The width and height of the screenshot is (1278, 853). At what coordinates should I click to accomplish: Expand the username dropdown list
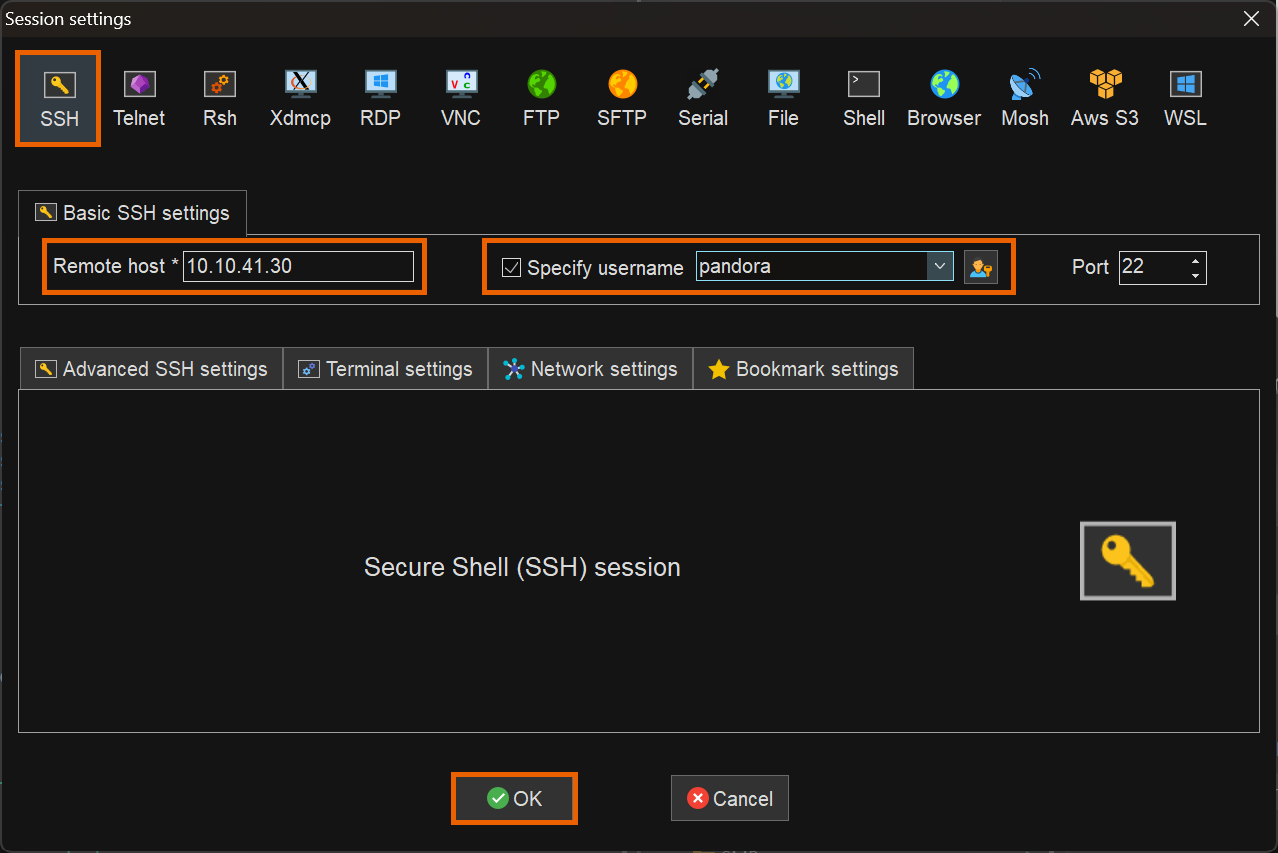[940, 267]
